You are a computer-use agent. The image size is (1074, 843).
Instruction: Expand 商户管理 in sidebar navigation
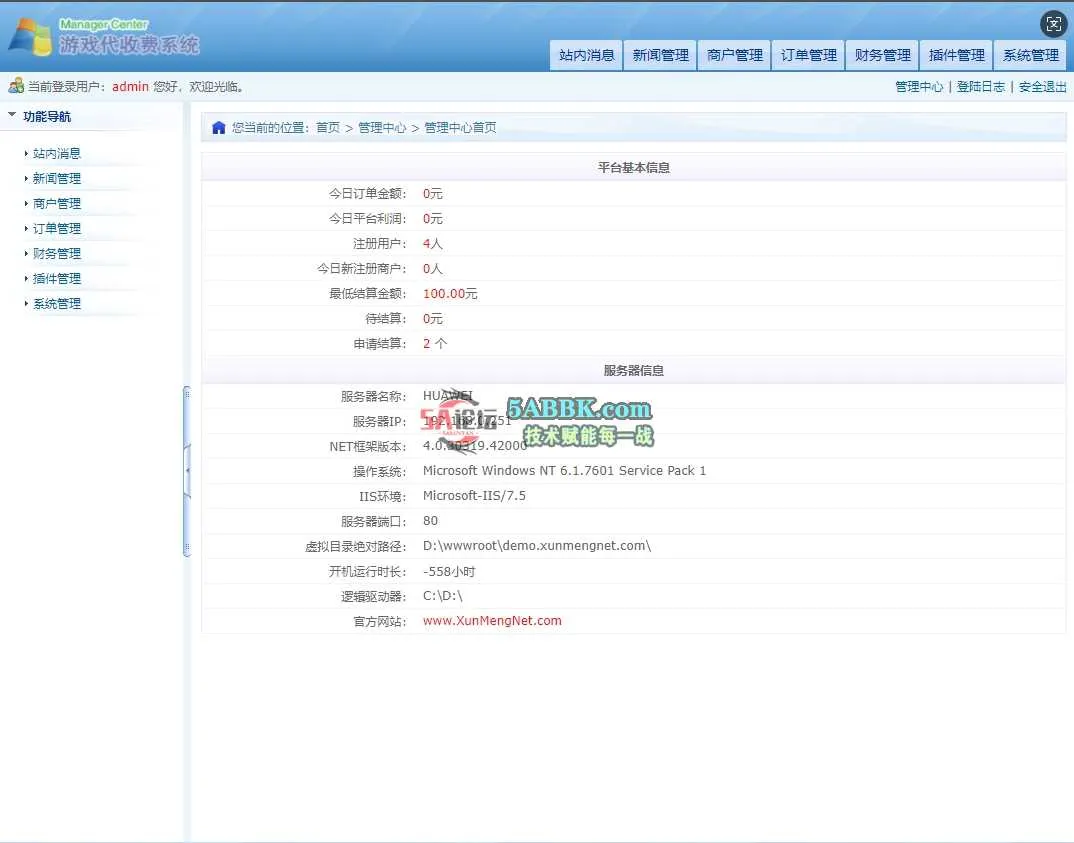[x=57, y=203]
